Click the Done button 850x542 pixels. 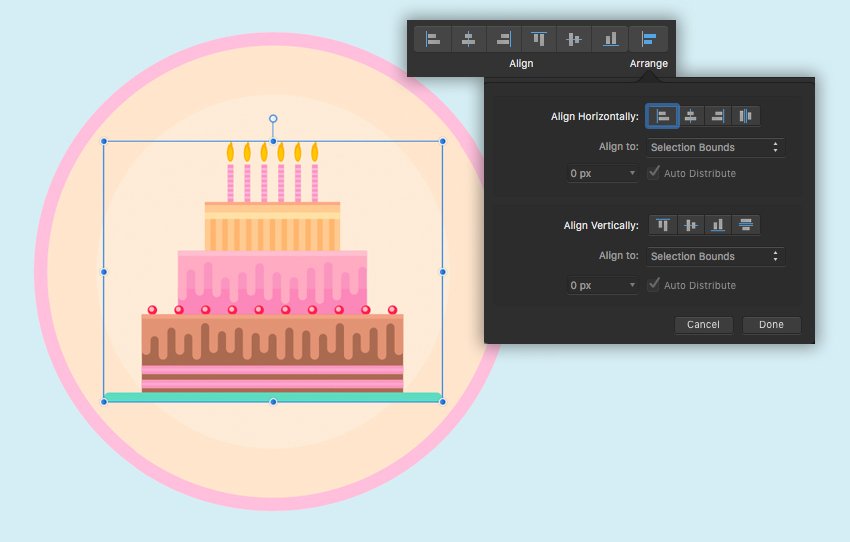coord(771,325)
